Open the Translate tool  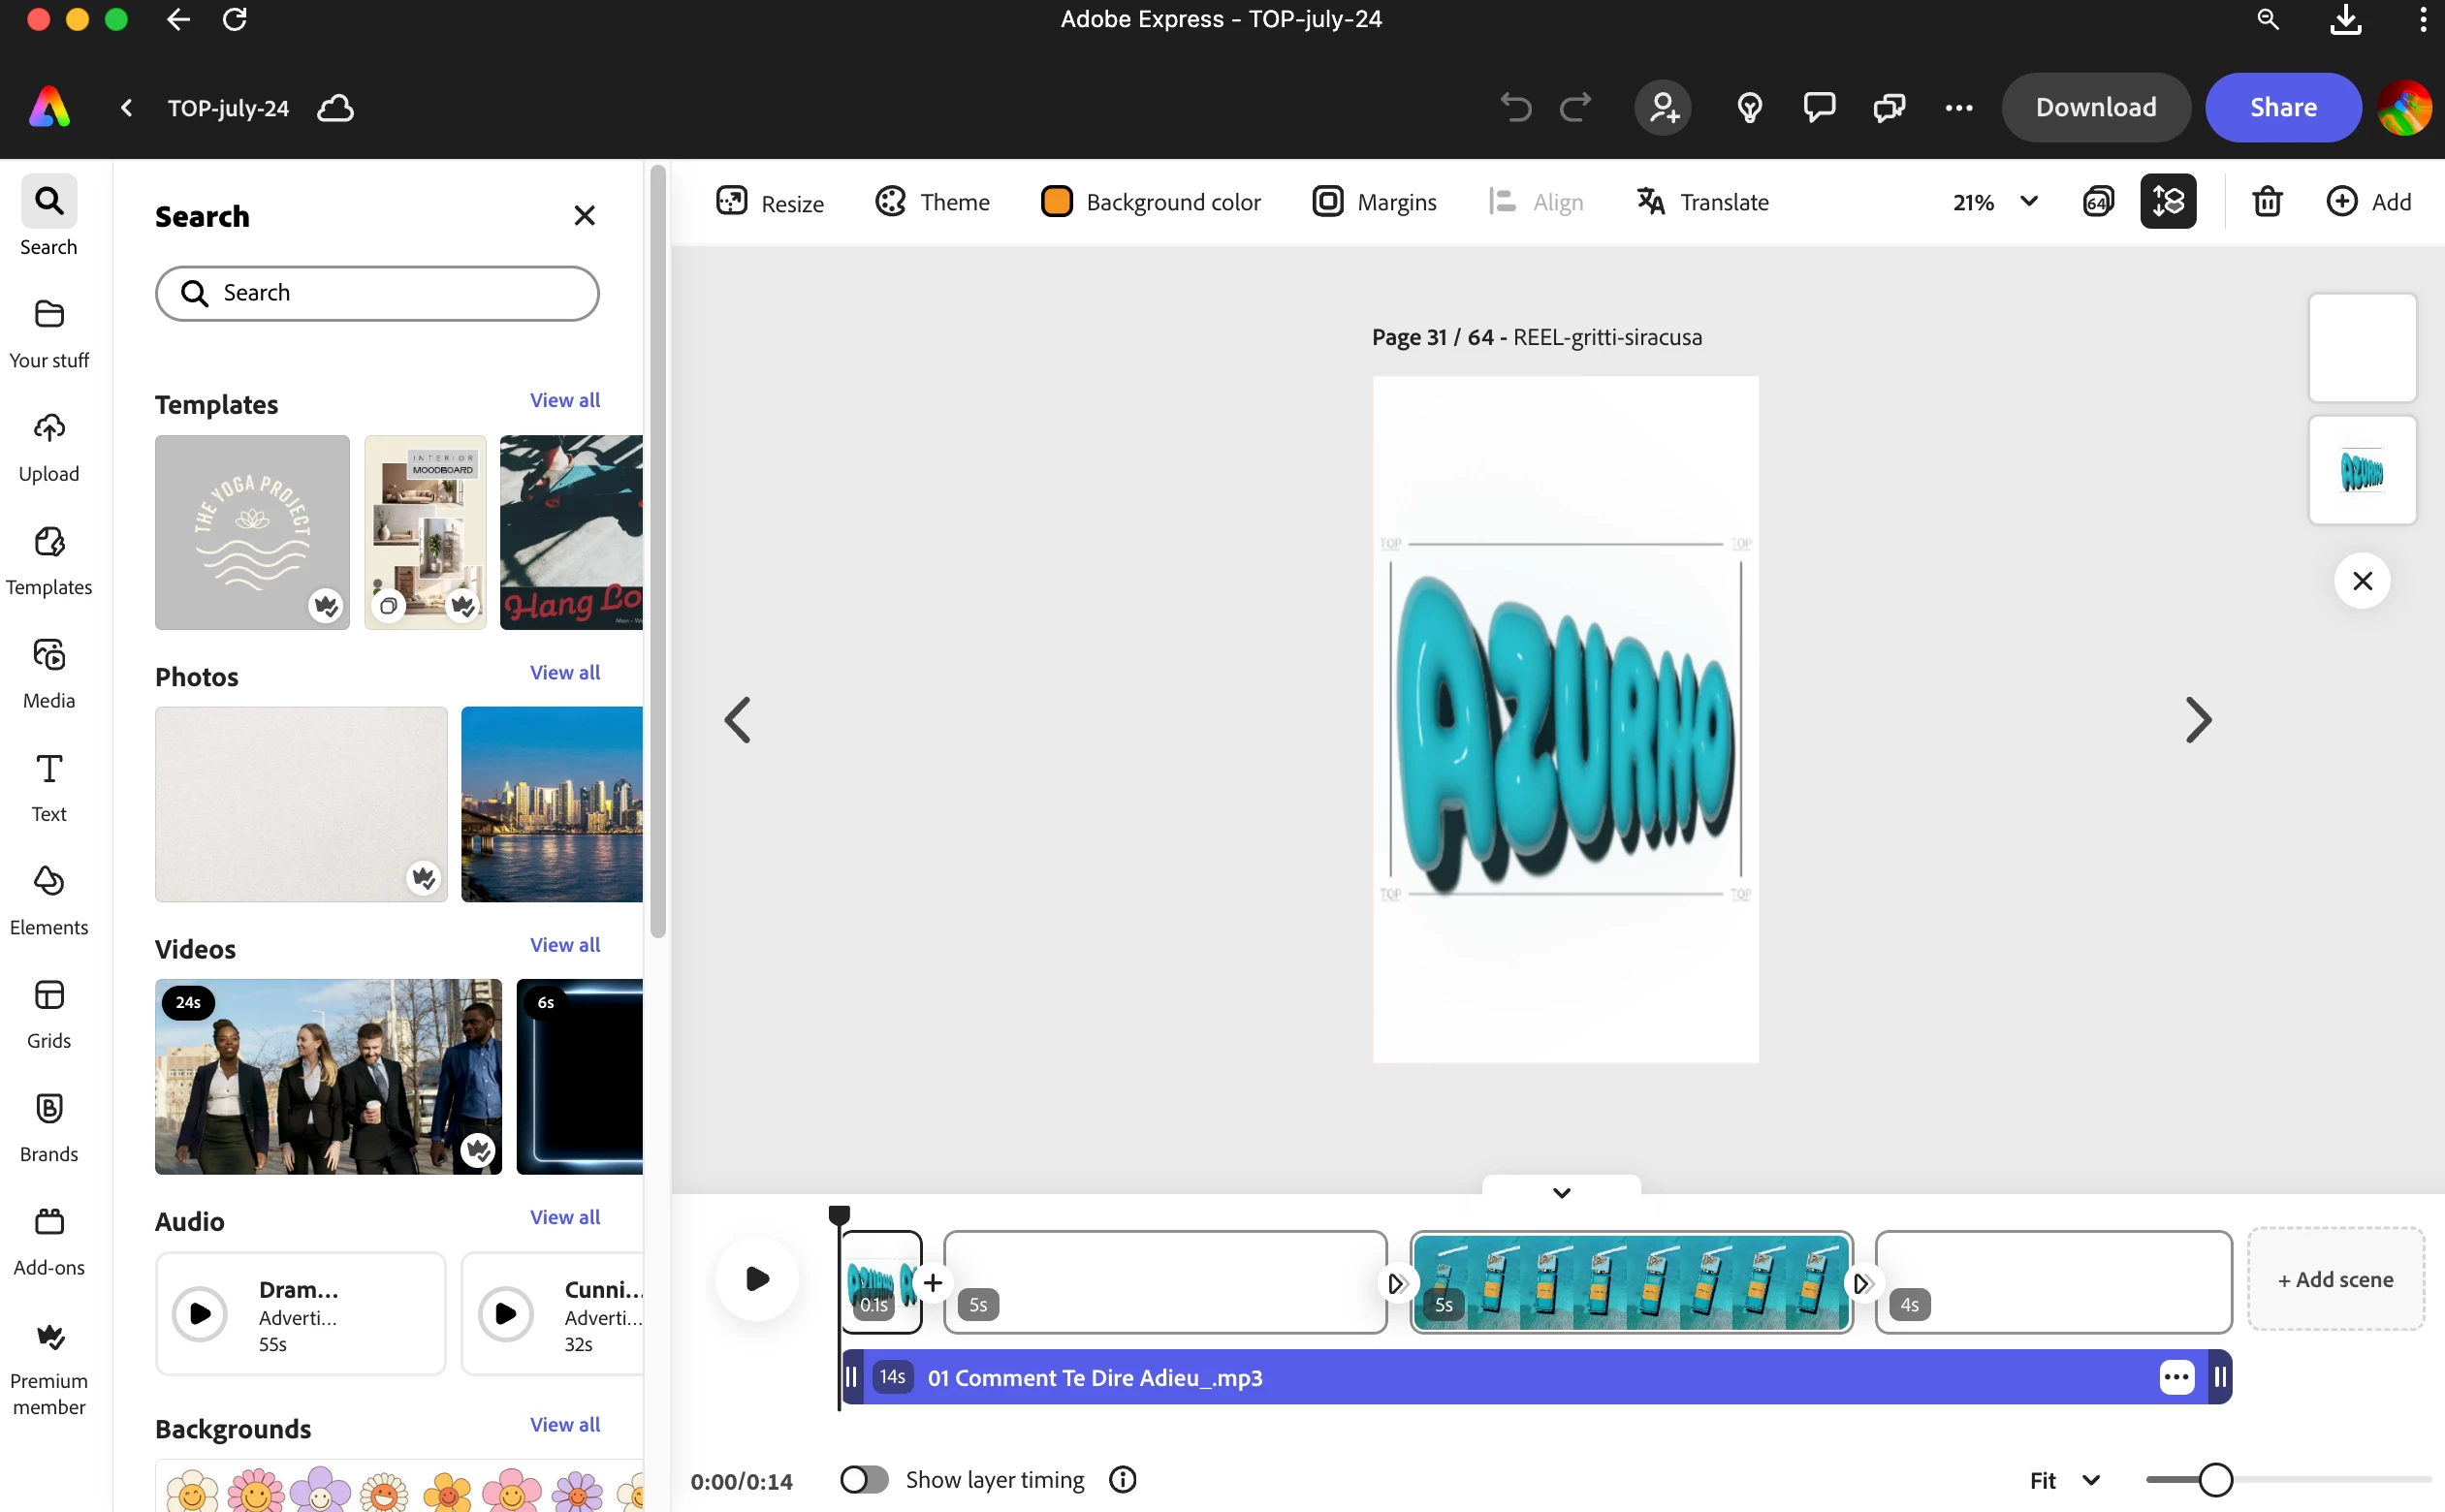1702,201
